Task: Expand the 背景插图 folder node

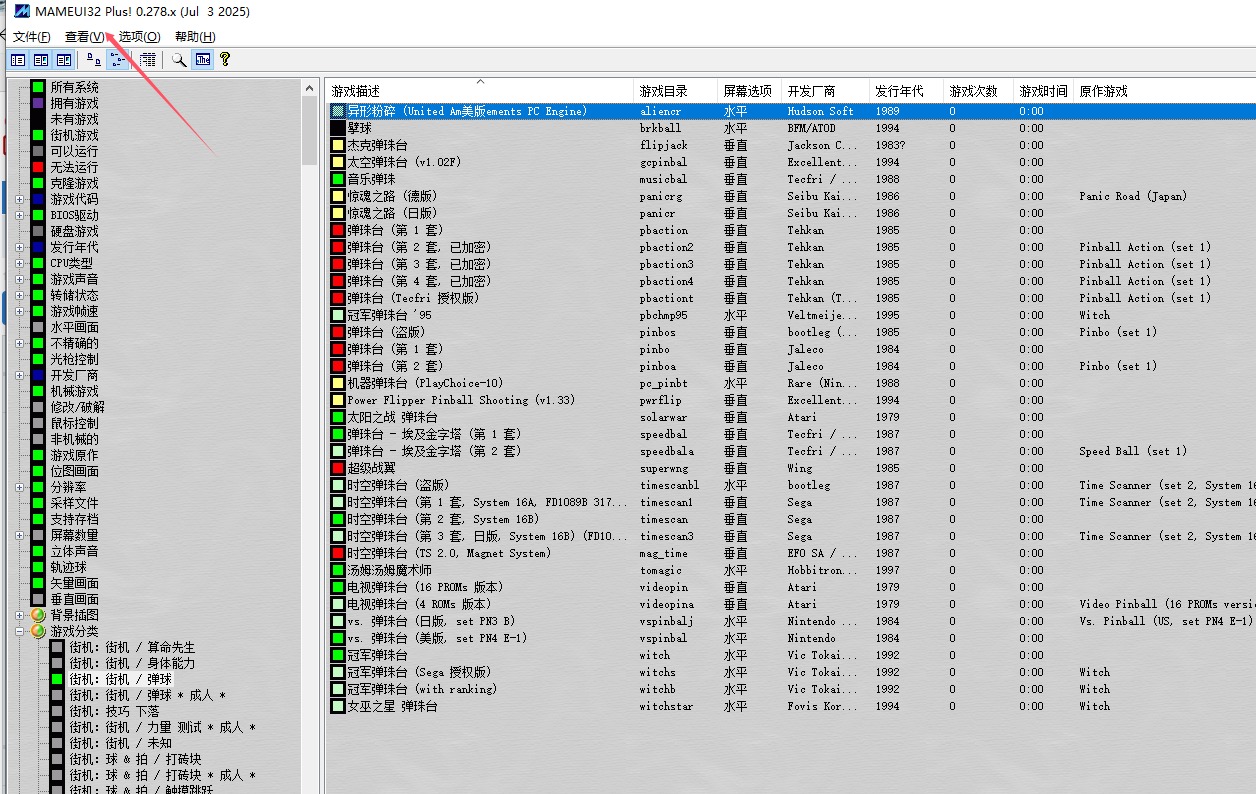Action: (x=20, y=615)
